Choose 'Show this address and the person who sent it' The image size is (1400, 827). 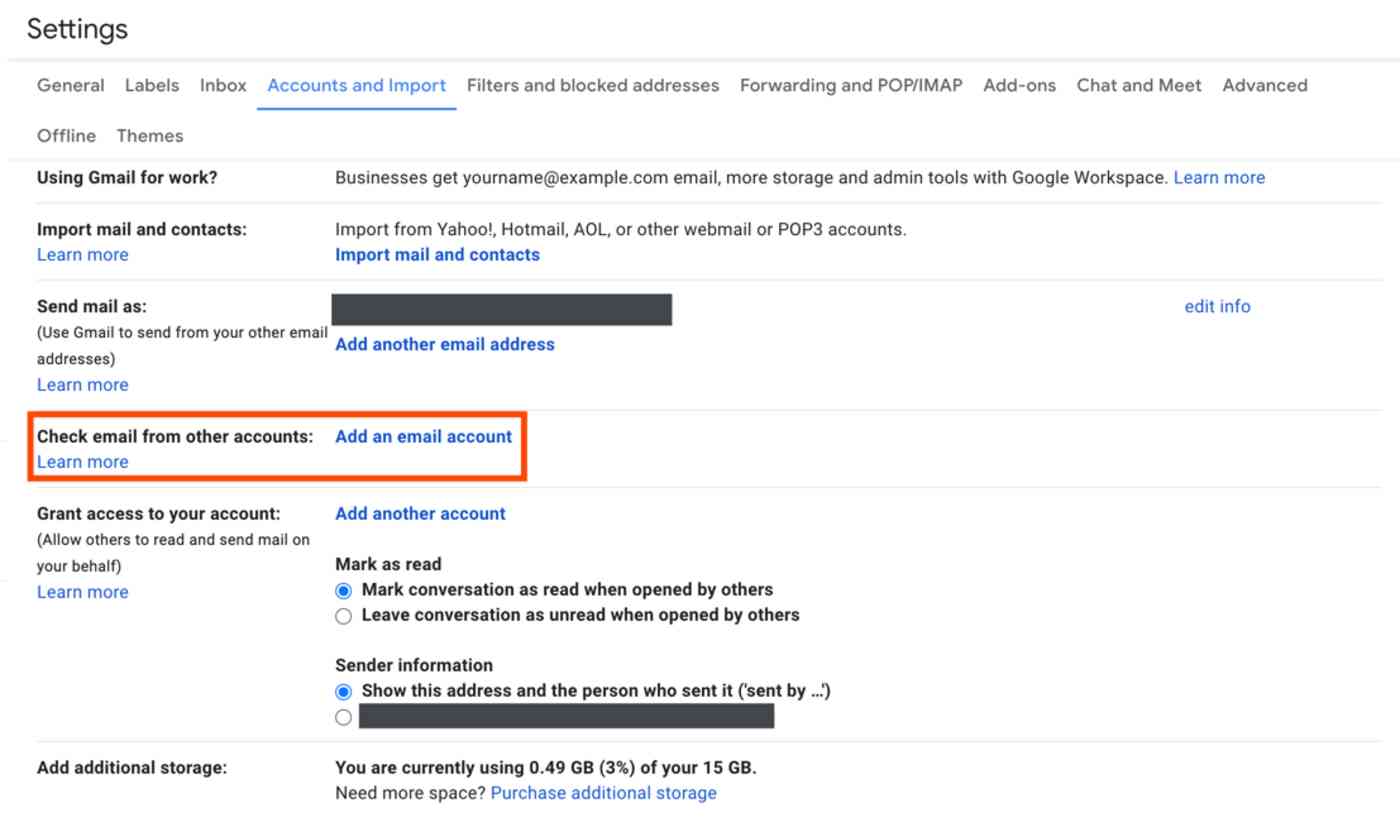tap(344, 691)
